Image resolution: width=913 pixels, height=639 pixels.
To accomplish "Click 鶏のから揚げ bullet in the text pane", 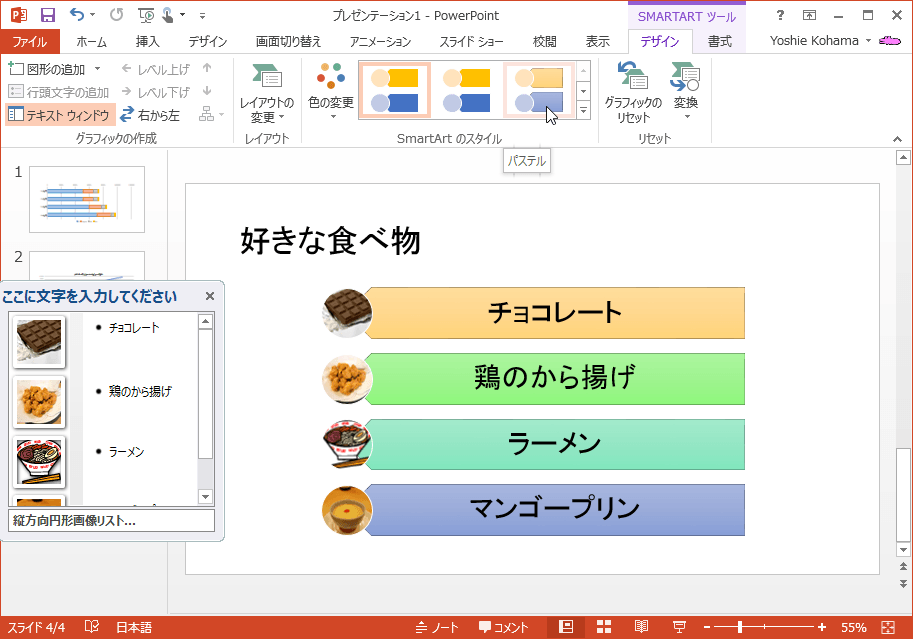I will pos(140,391).
